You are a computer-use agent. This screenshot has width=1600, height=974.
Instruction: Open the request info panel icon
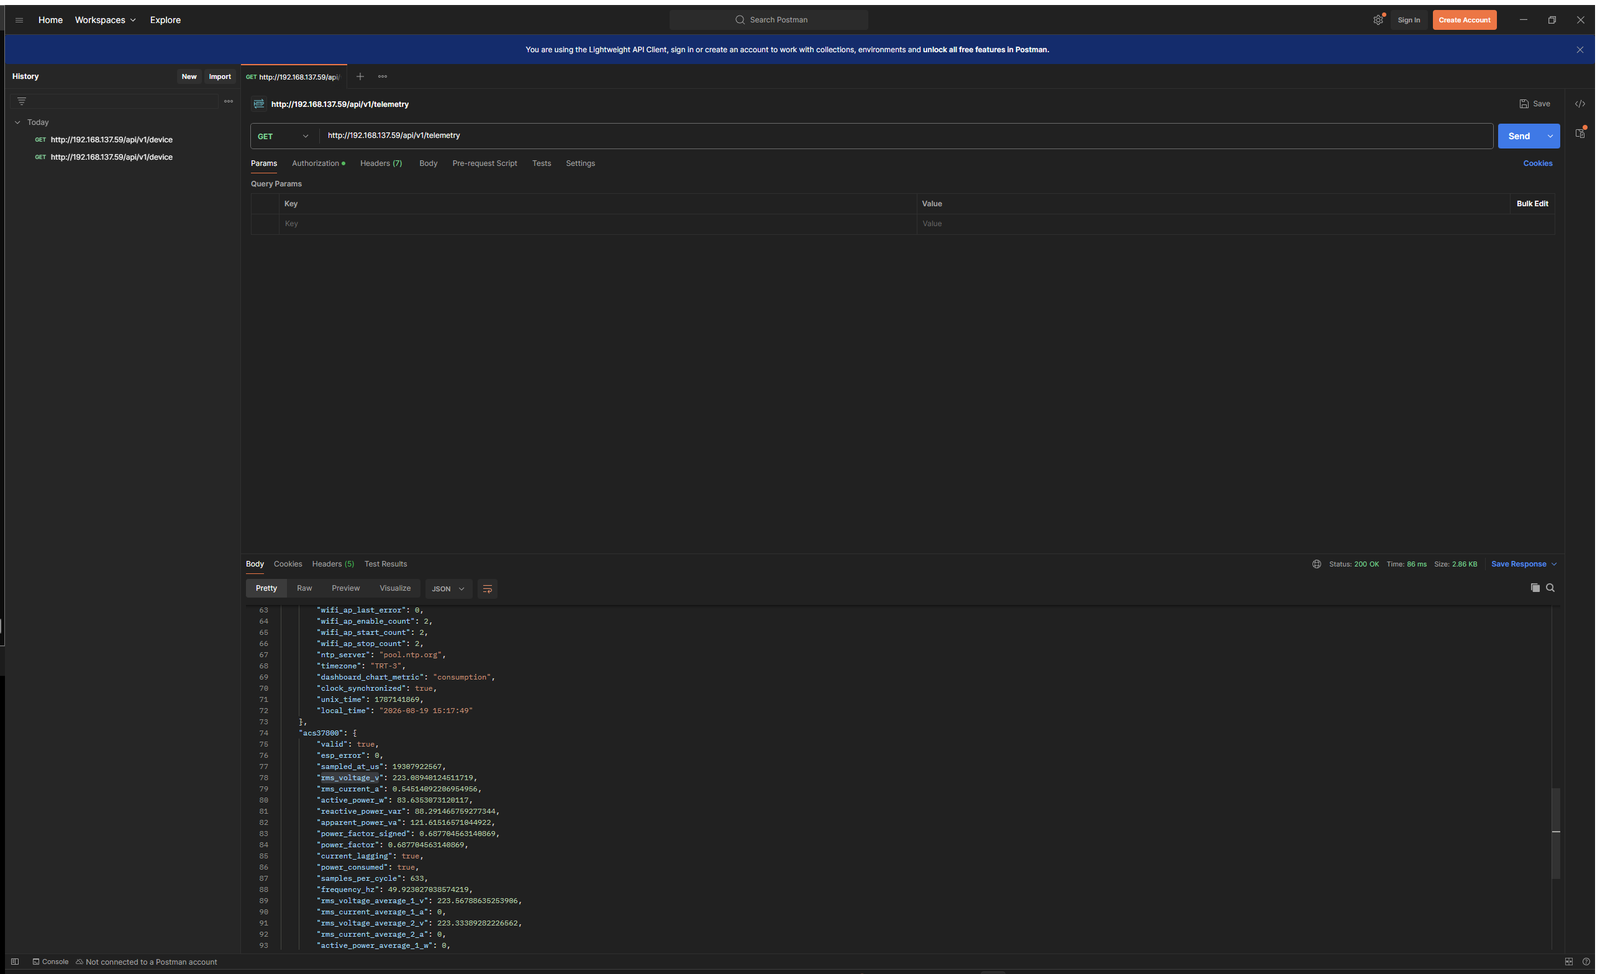coord(1580,133)
